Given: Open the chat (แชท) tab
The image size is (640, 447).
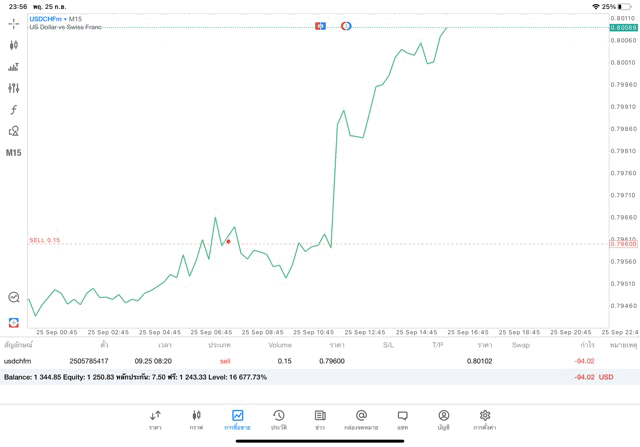Looking at the screenshot, I should click(402, 419).
